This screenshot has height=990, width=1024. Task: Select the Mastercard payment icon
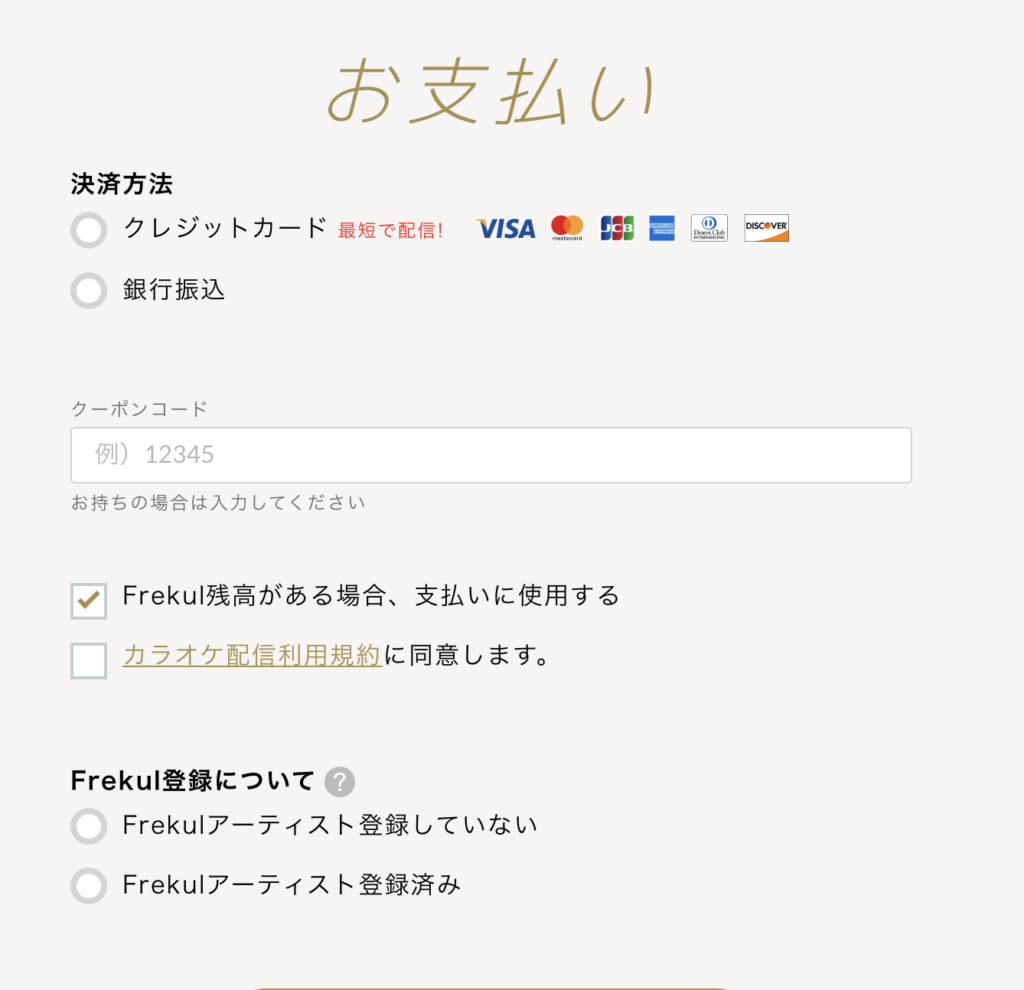pyautogui.click(x=567, y=228)
